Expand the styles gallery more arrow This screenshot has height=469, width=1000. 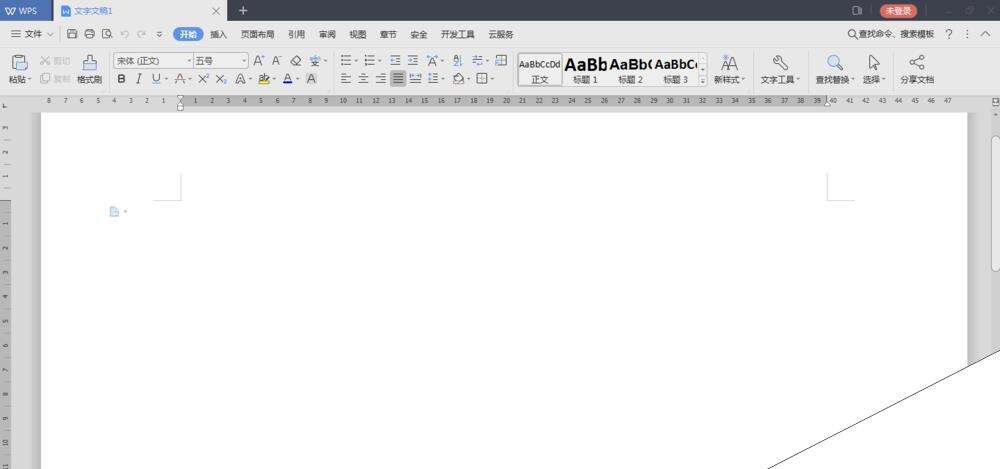click(x=703, y=80)
